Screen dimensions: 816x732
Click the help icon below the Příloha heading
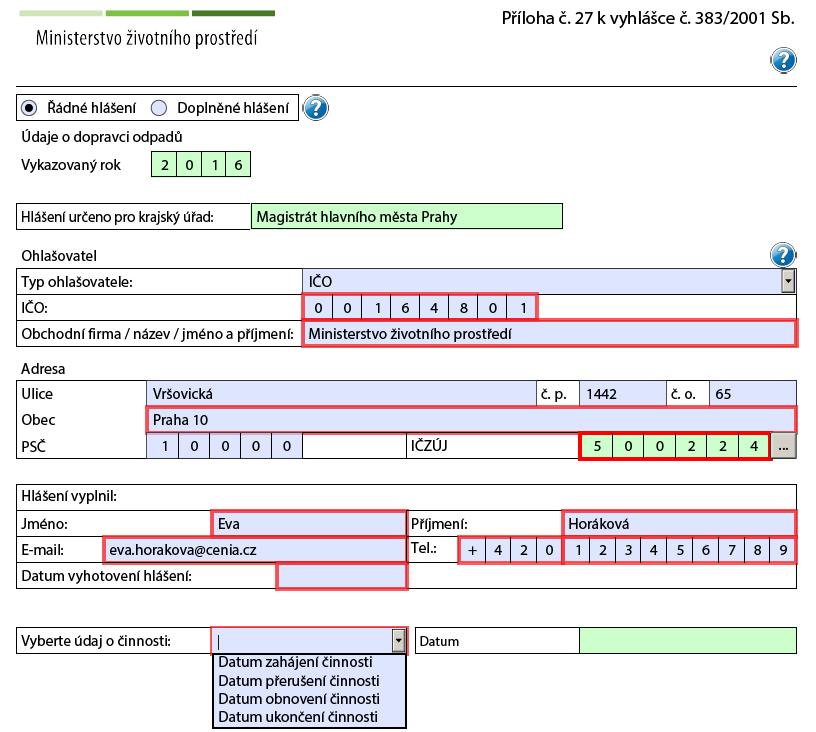[x=783, y=60]
